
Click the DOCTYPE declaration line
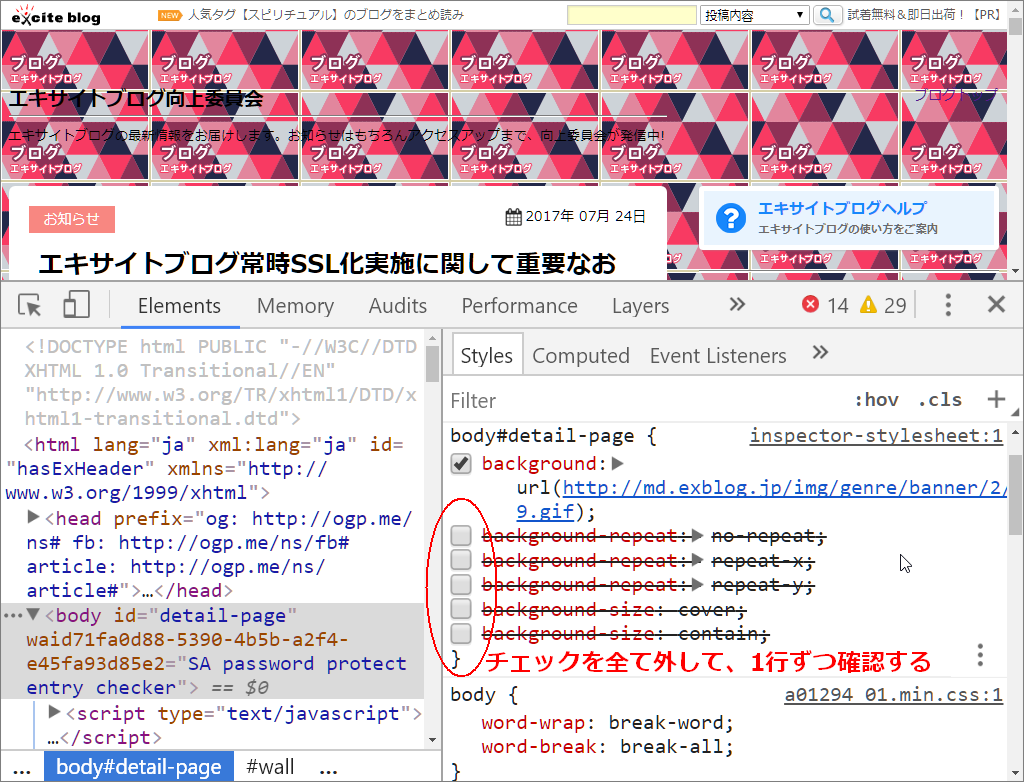pos(221,382)
